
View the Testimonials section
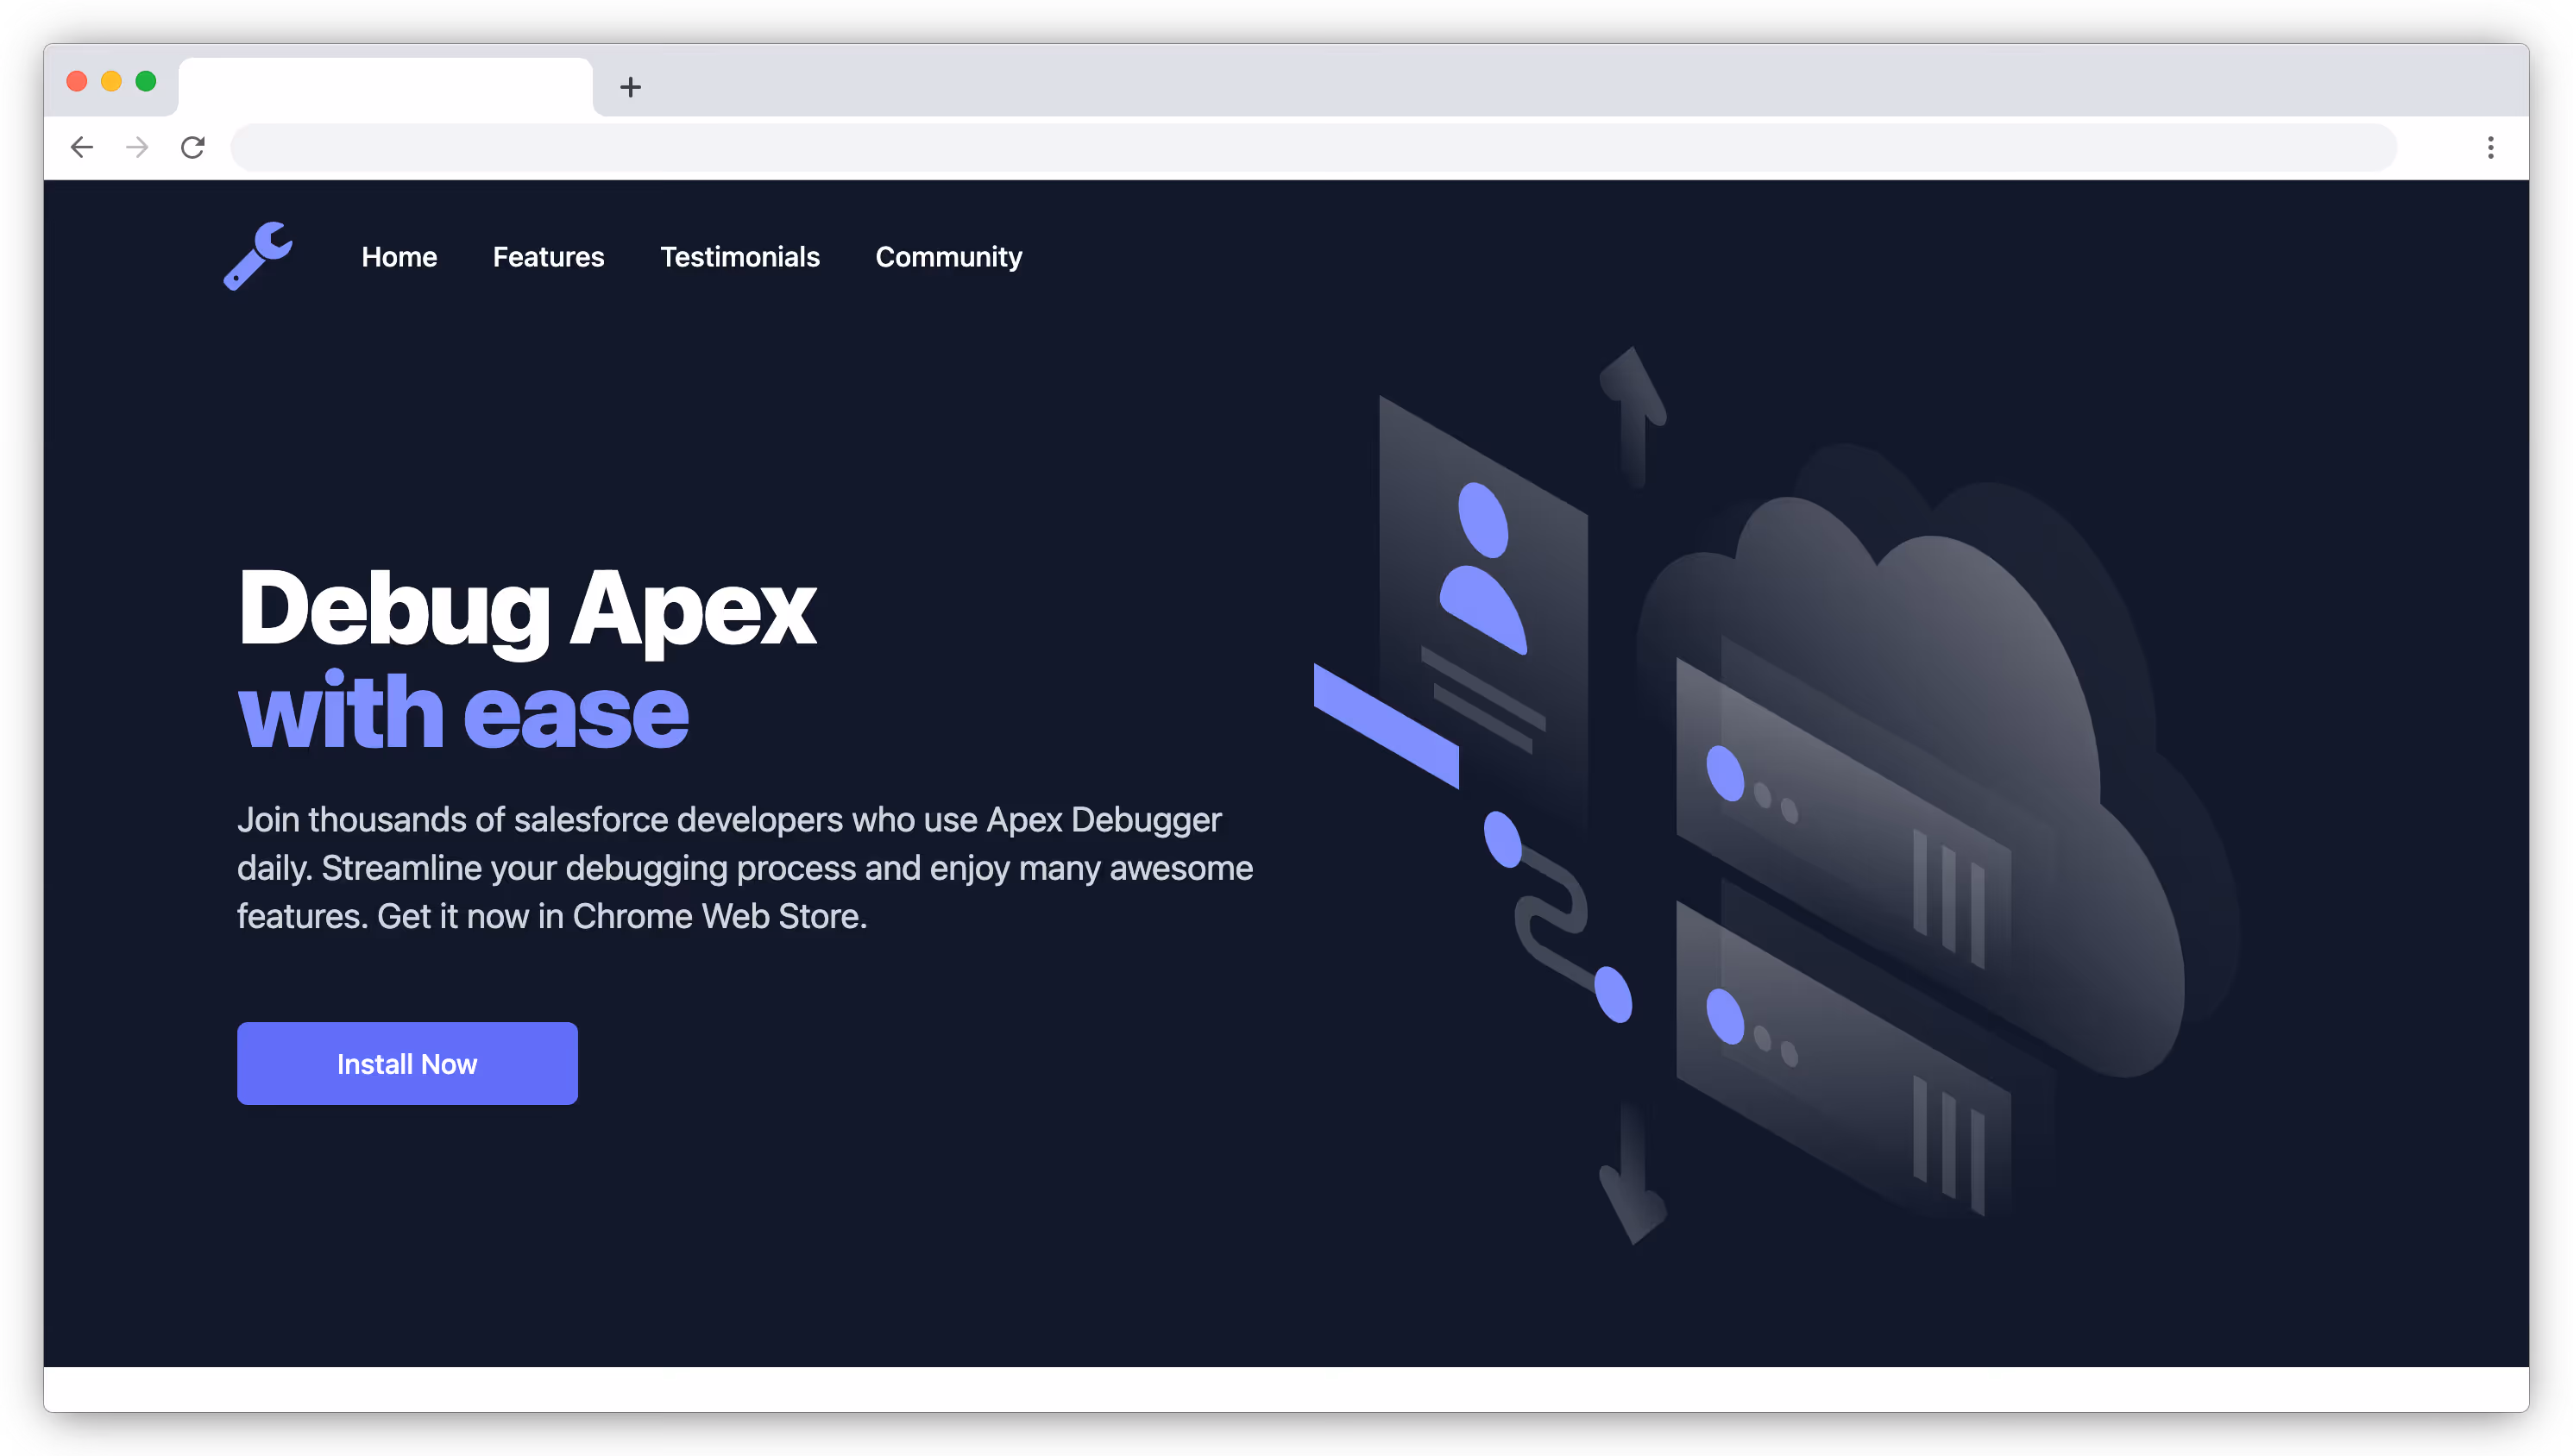tap(740, 257)
